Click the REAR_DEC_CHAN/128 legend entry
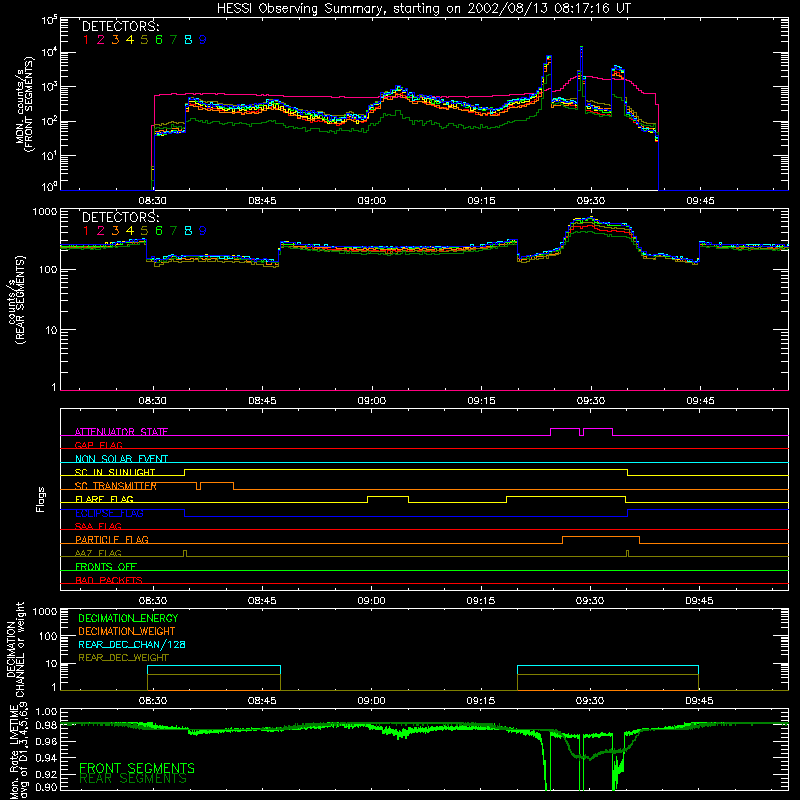The height and width of the screenshot is (800, 800). 132,644
